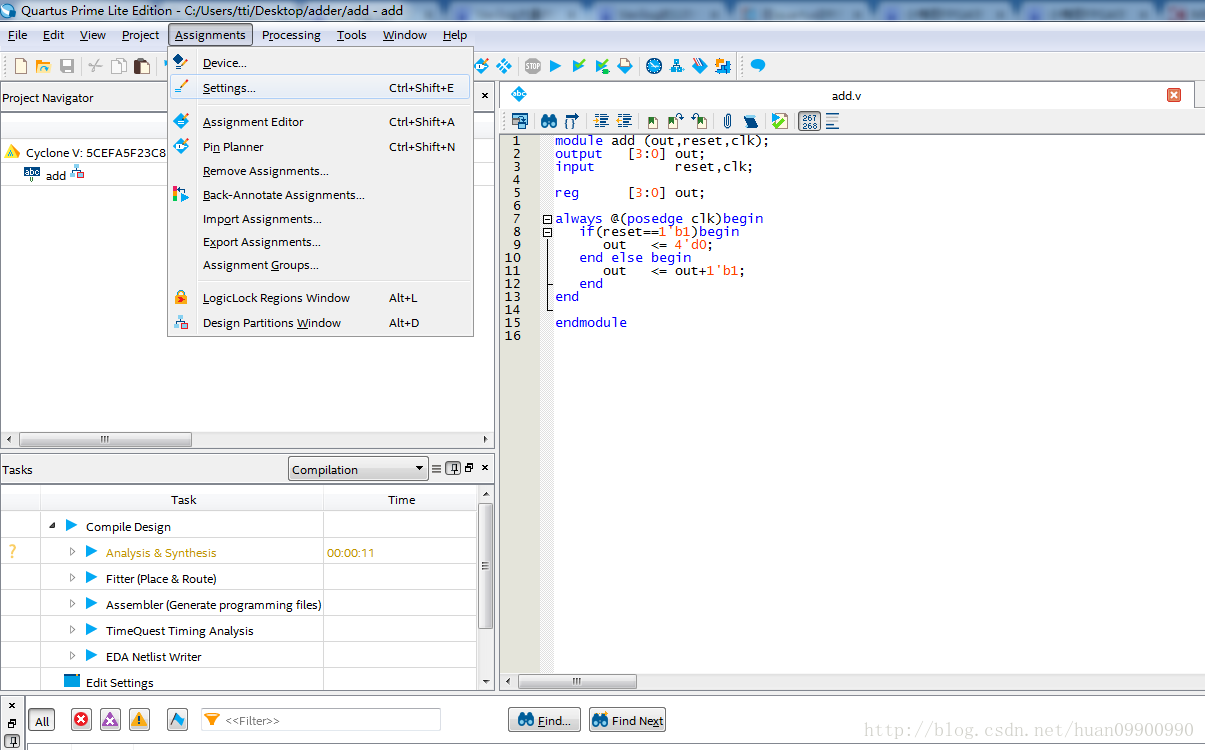The image size is (1205, 750).
Task: Click the Find... button
Action: click(545, 720)
